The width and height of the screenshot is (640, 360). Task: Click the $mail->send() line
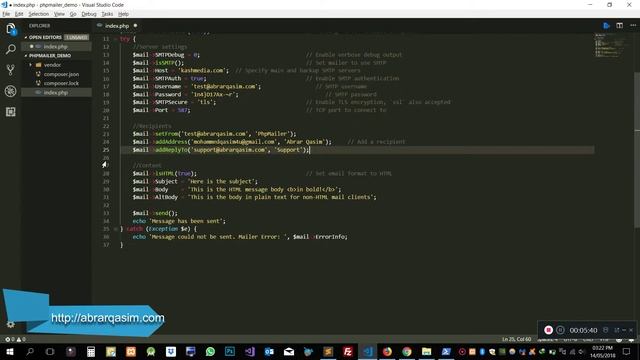coord(155,213)
